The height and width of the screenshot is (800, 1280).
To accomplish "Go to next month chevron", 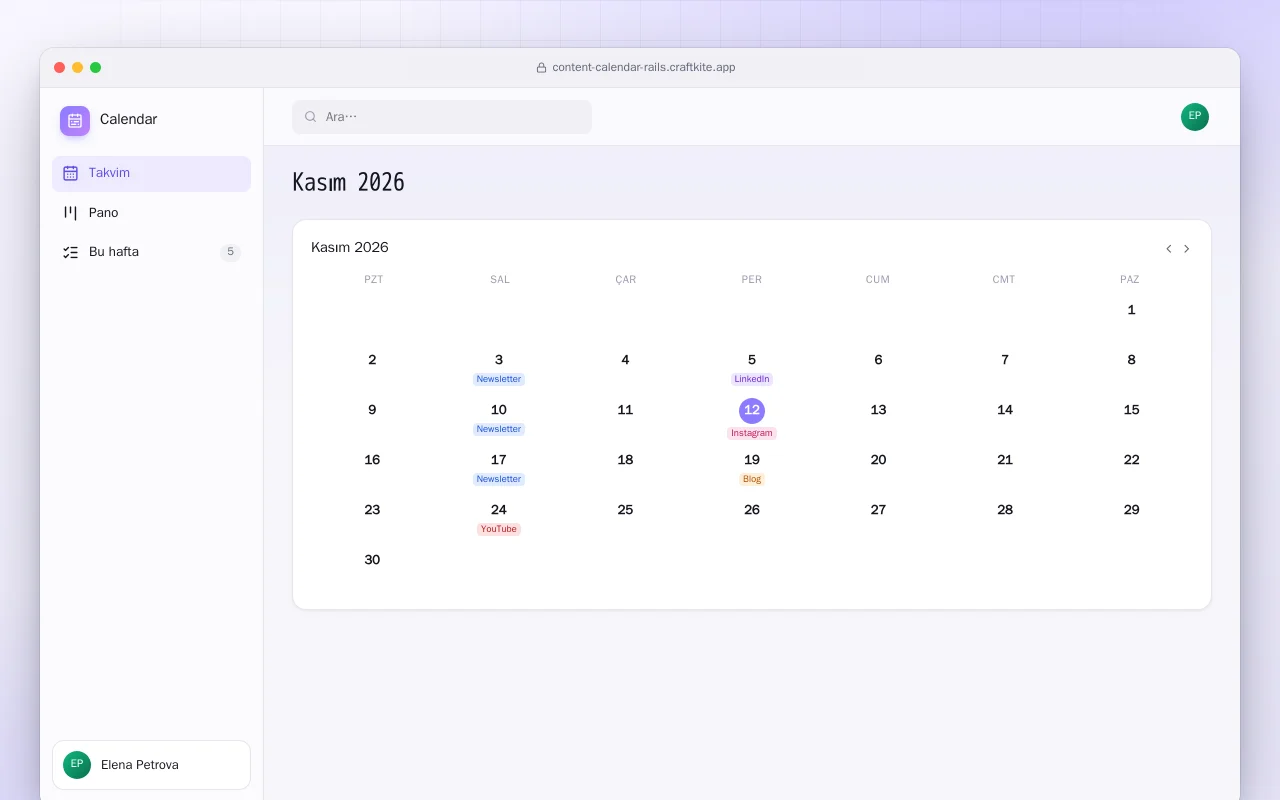I will (x=1187, y=249).
